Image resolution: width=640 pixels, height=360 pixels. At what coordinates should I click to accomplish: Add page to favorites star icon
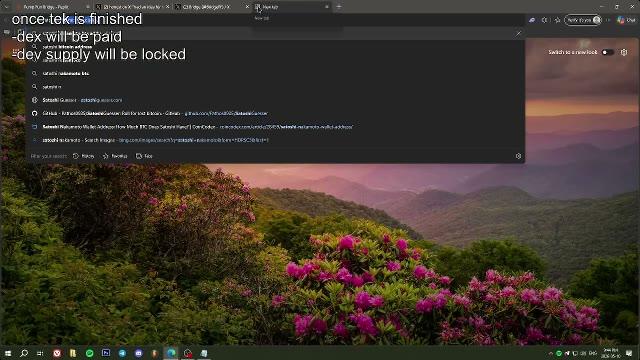[x=558, y=20]
